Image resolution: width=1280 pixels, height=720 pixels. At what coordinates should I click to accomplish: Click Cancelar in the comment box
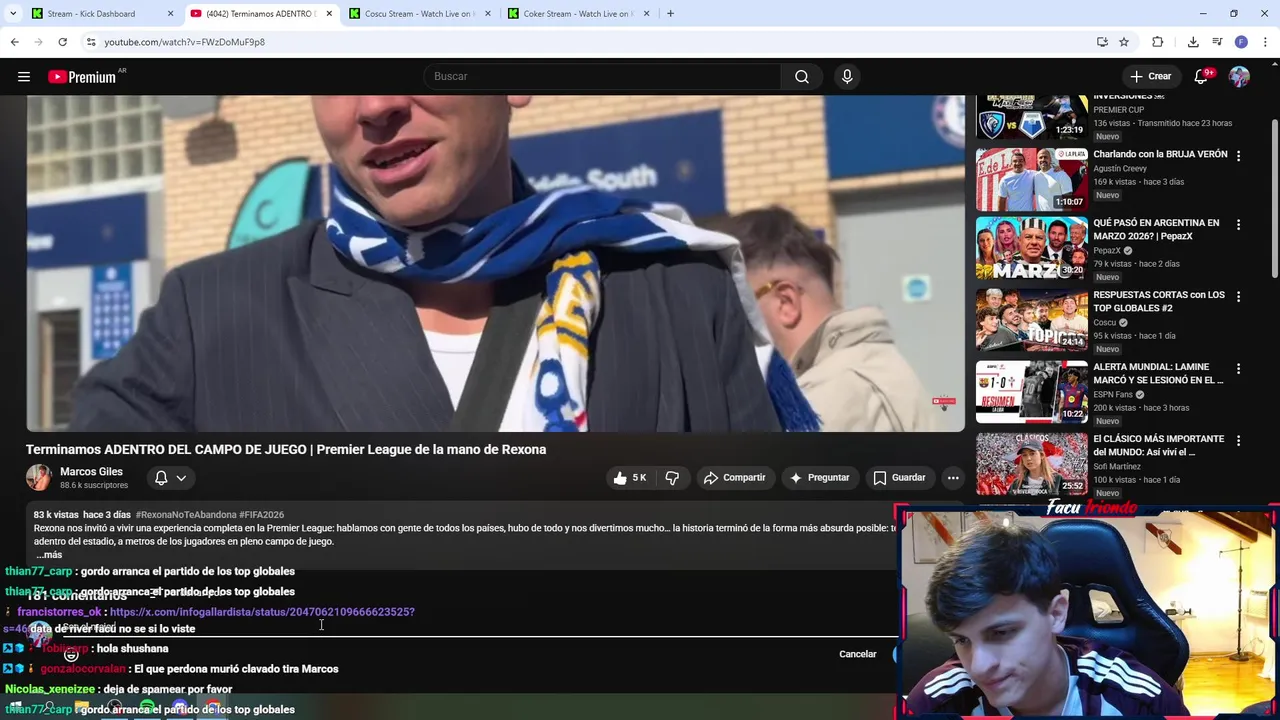(857, 654)
